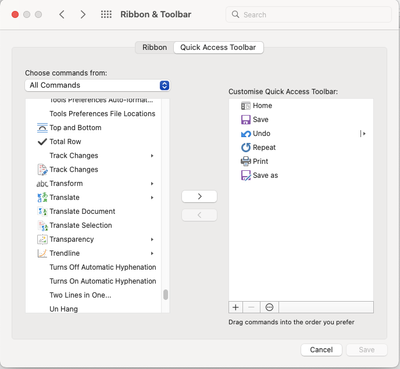
Task: Click the greyed Save button
Action: 367,350
